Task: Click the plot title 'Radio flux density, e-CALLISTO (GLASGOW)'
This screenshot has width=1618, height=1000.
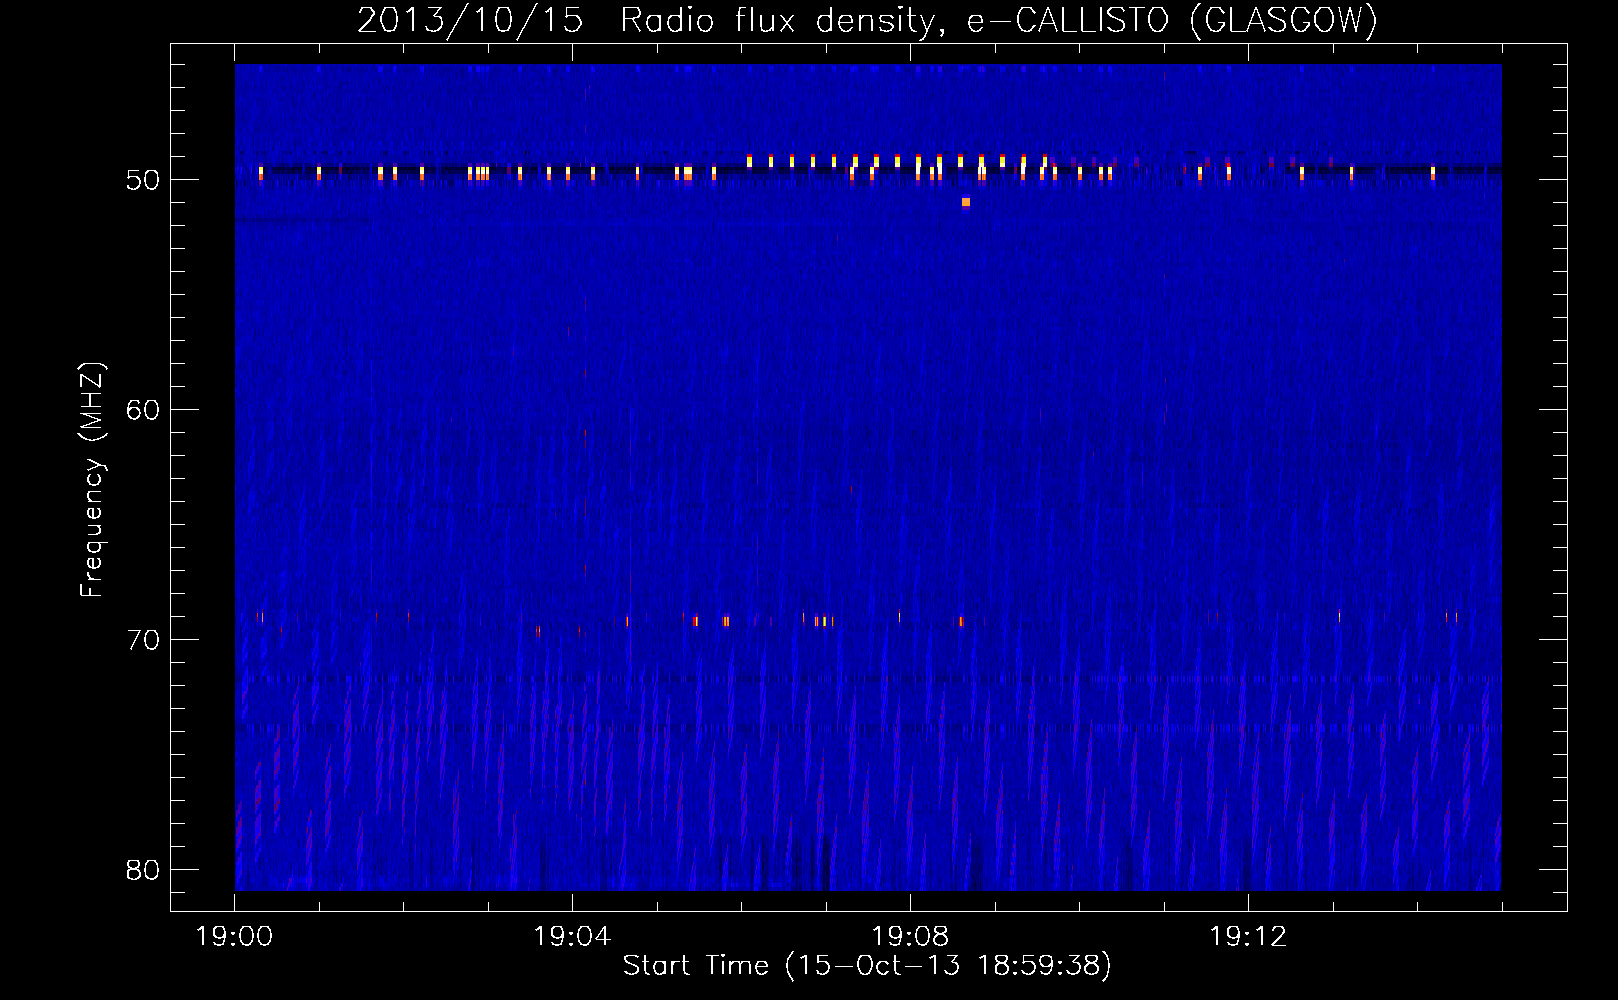Action: point(999,20)
